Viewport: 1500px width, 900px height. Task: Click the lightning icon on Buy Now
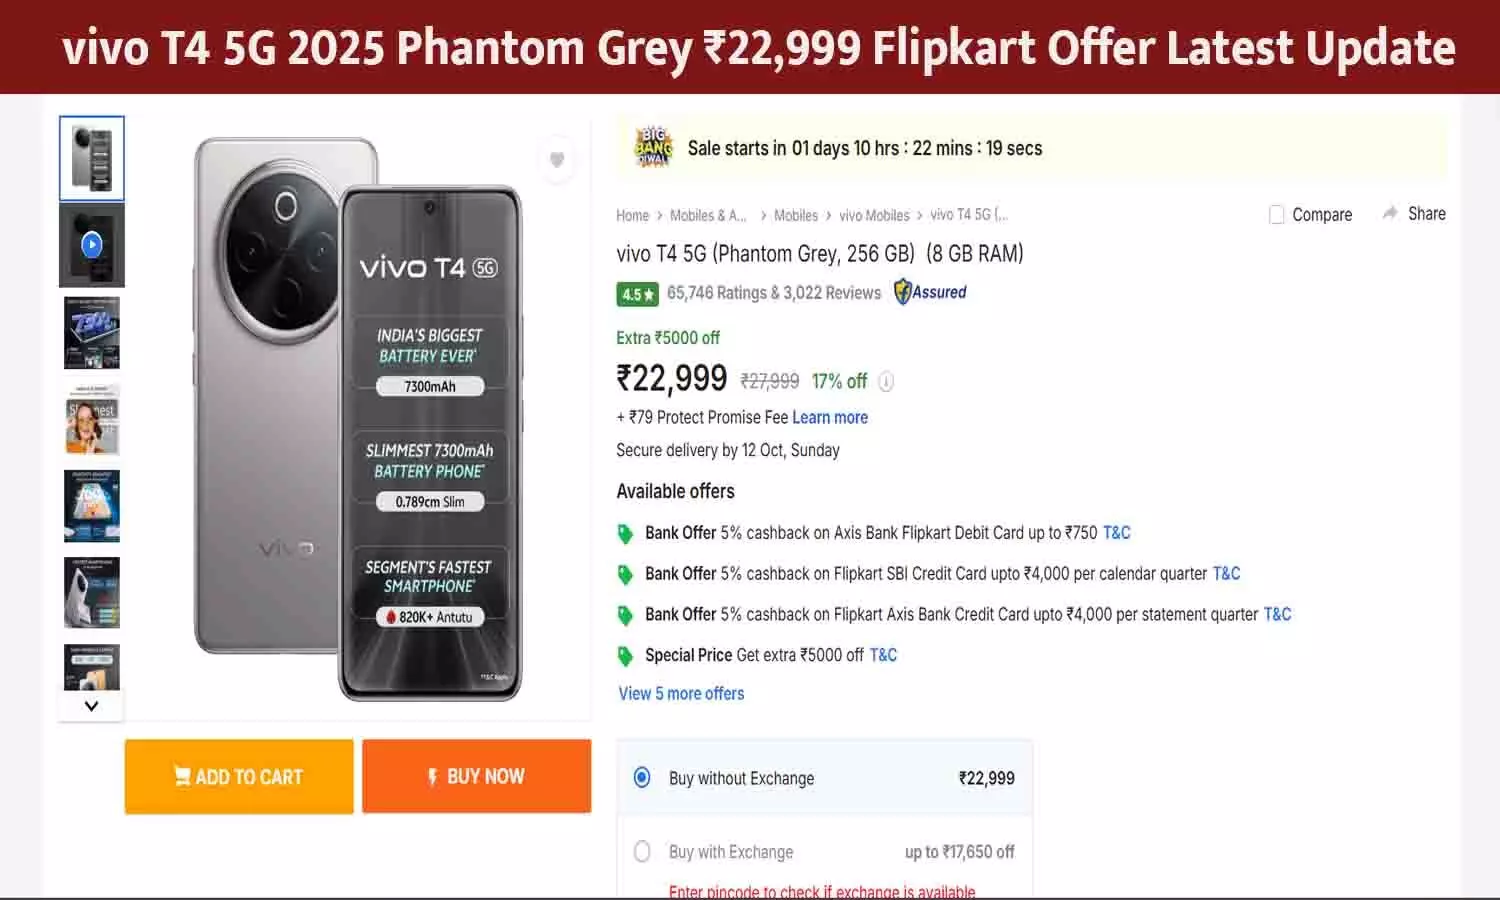coord(433,776)
